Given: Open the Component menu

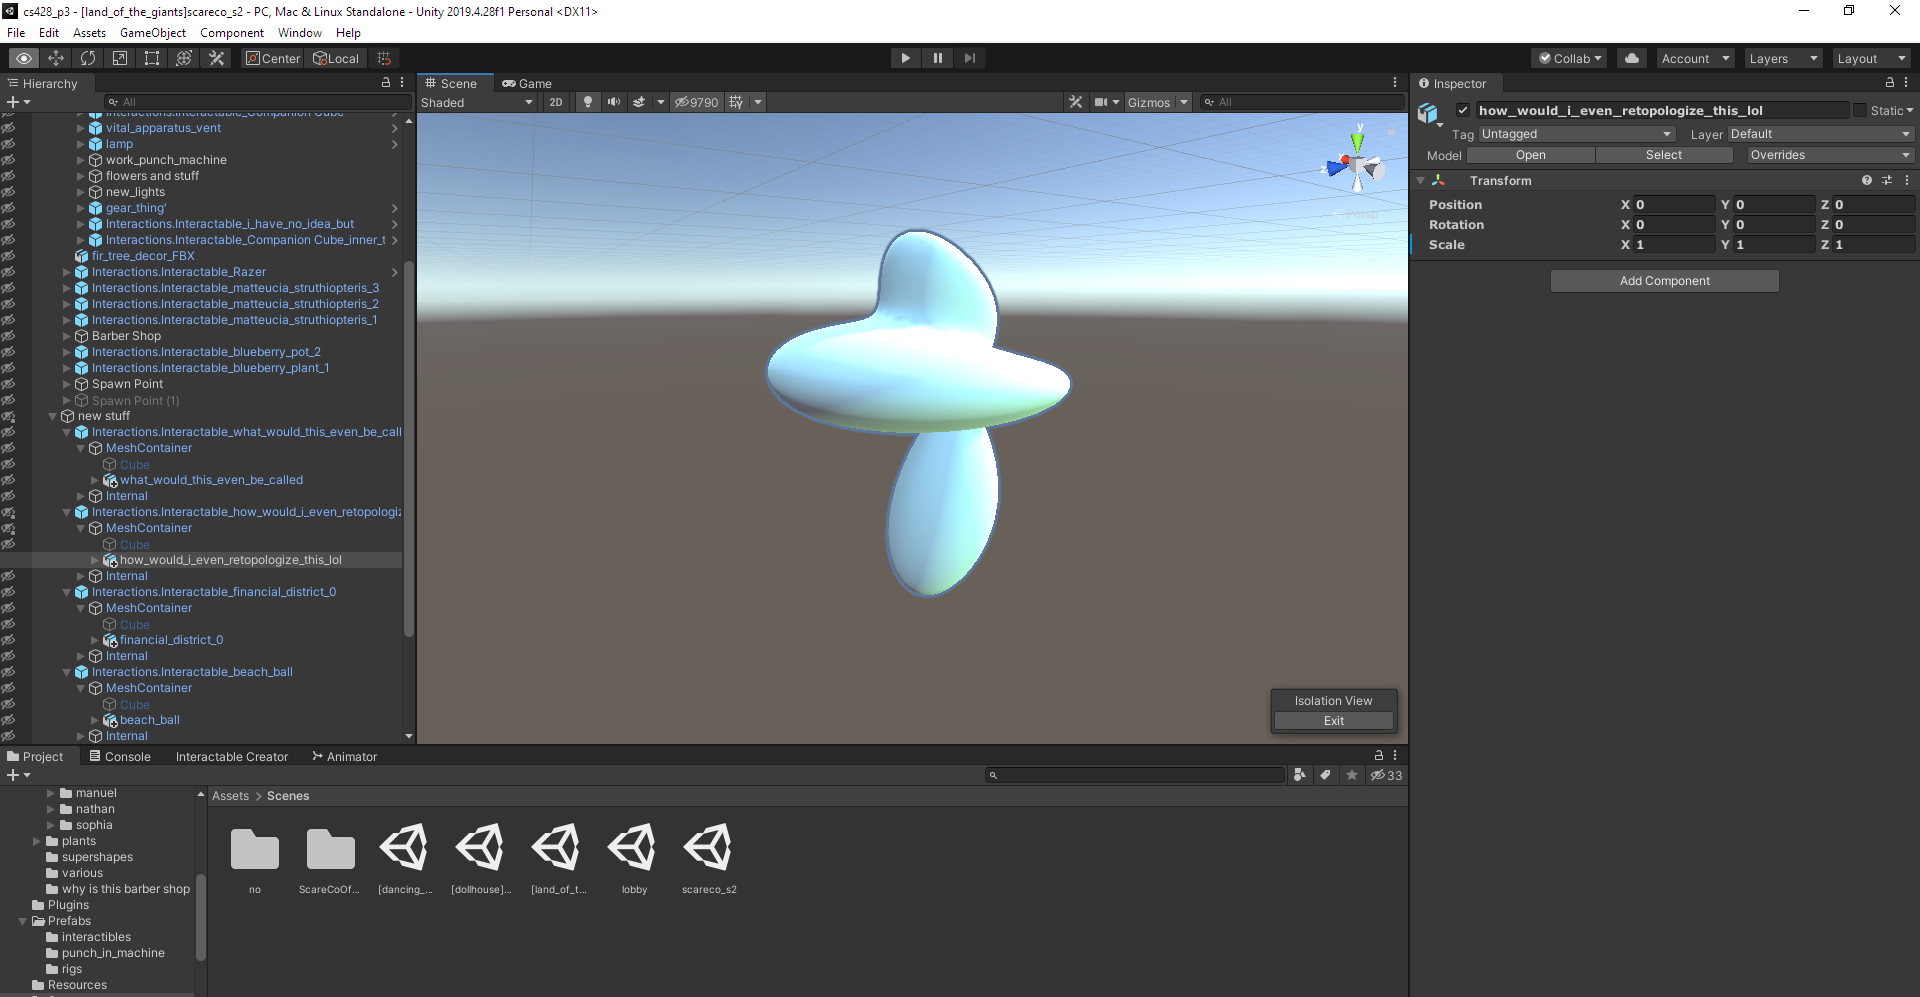Looking at the screenshot, I should [232, 33].
